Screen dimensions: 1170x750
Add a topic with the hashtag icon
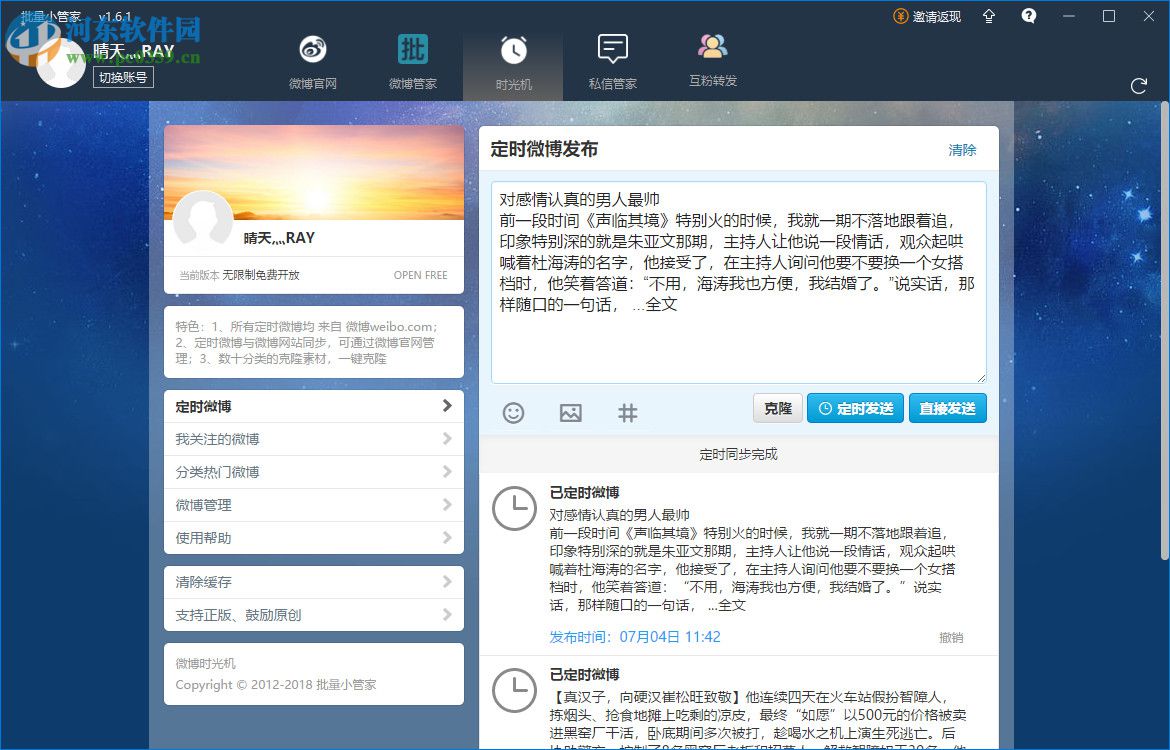coord(627,412)
